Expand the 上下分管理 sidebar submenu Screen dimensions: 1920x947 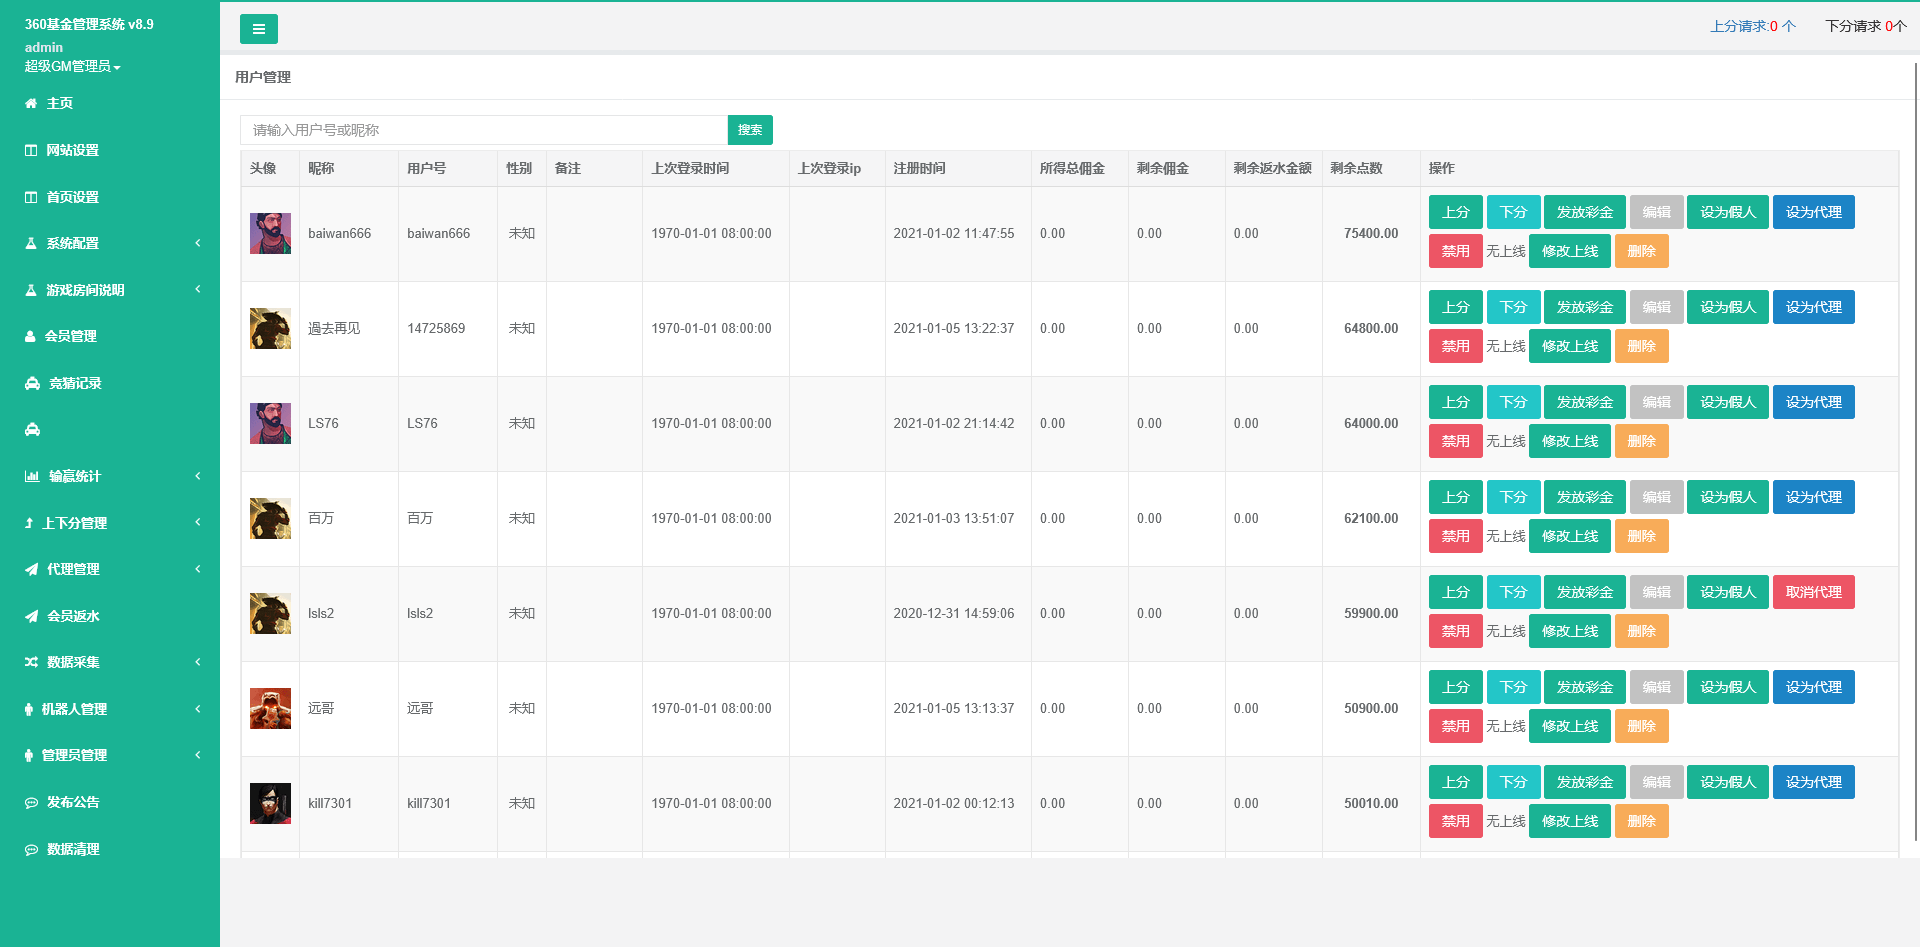[x=110, y=523]
